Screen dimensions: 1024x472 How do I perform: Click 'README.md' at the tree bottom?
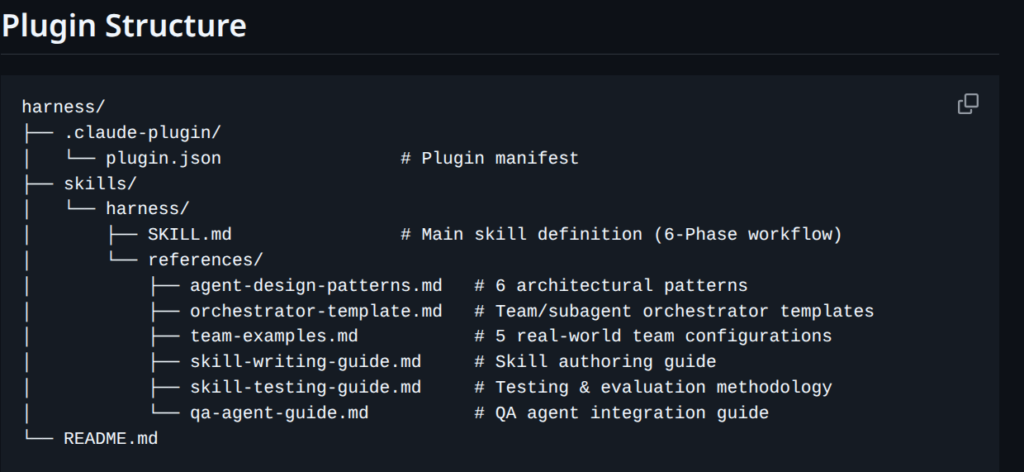click(x=110, y=438)
